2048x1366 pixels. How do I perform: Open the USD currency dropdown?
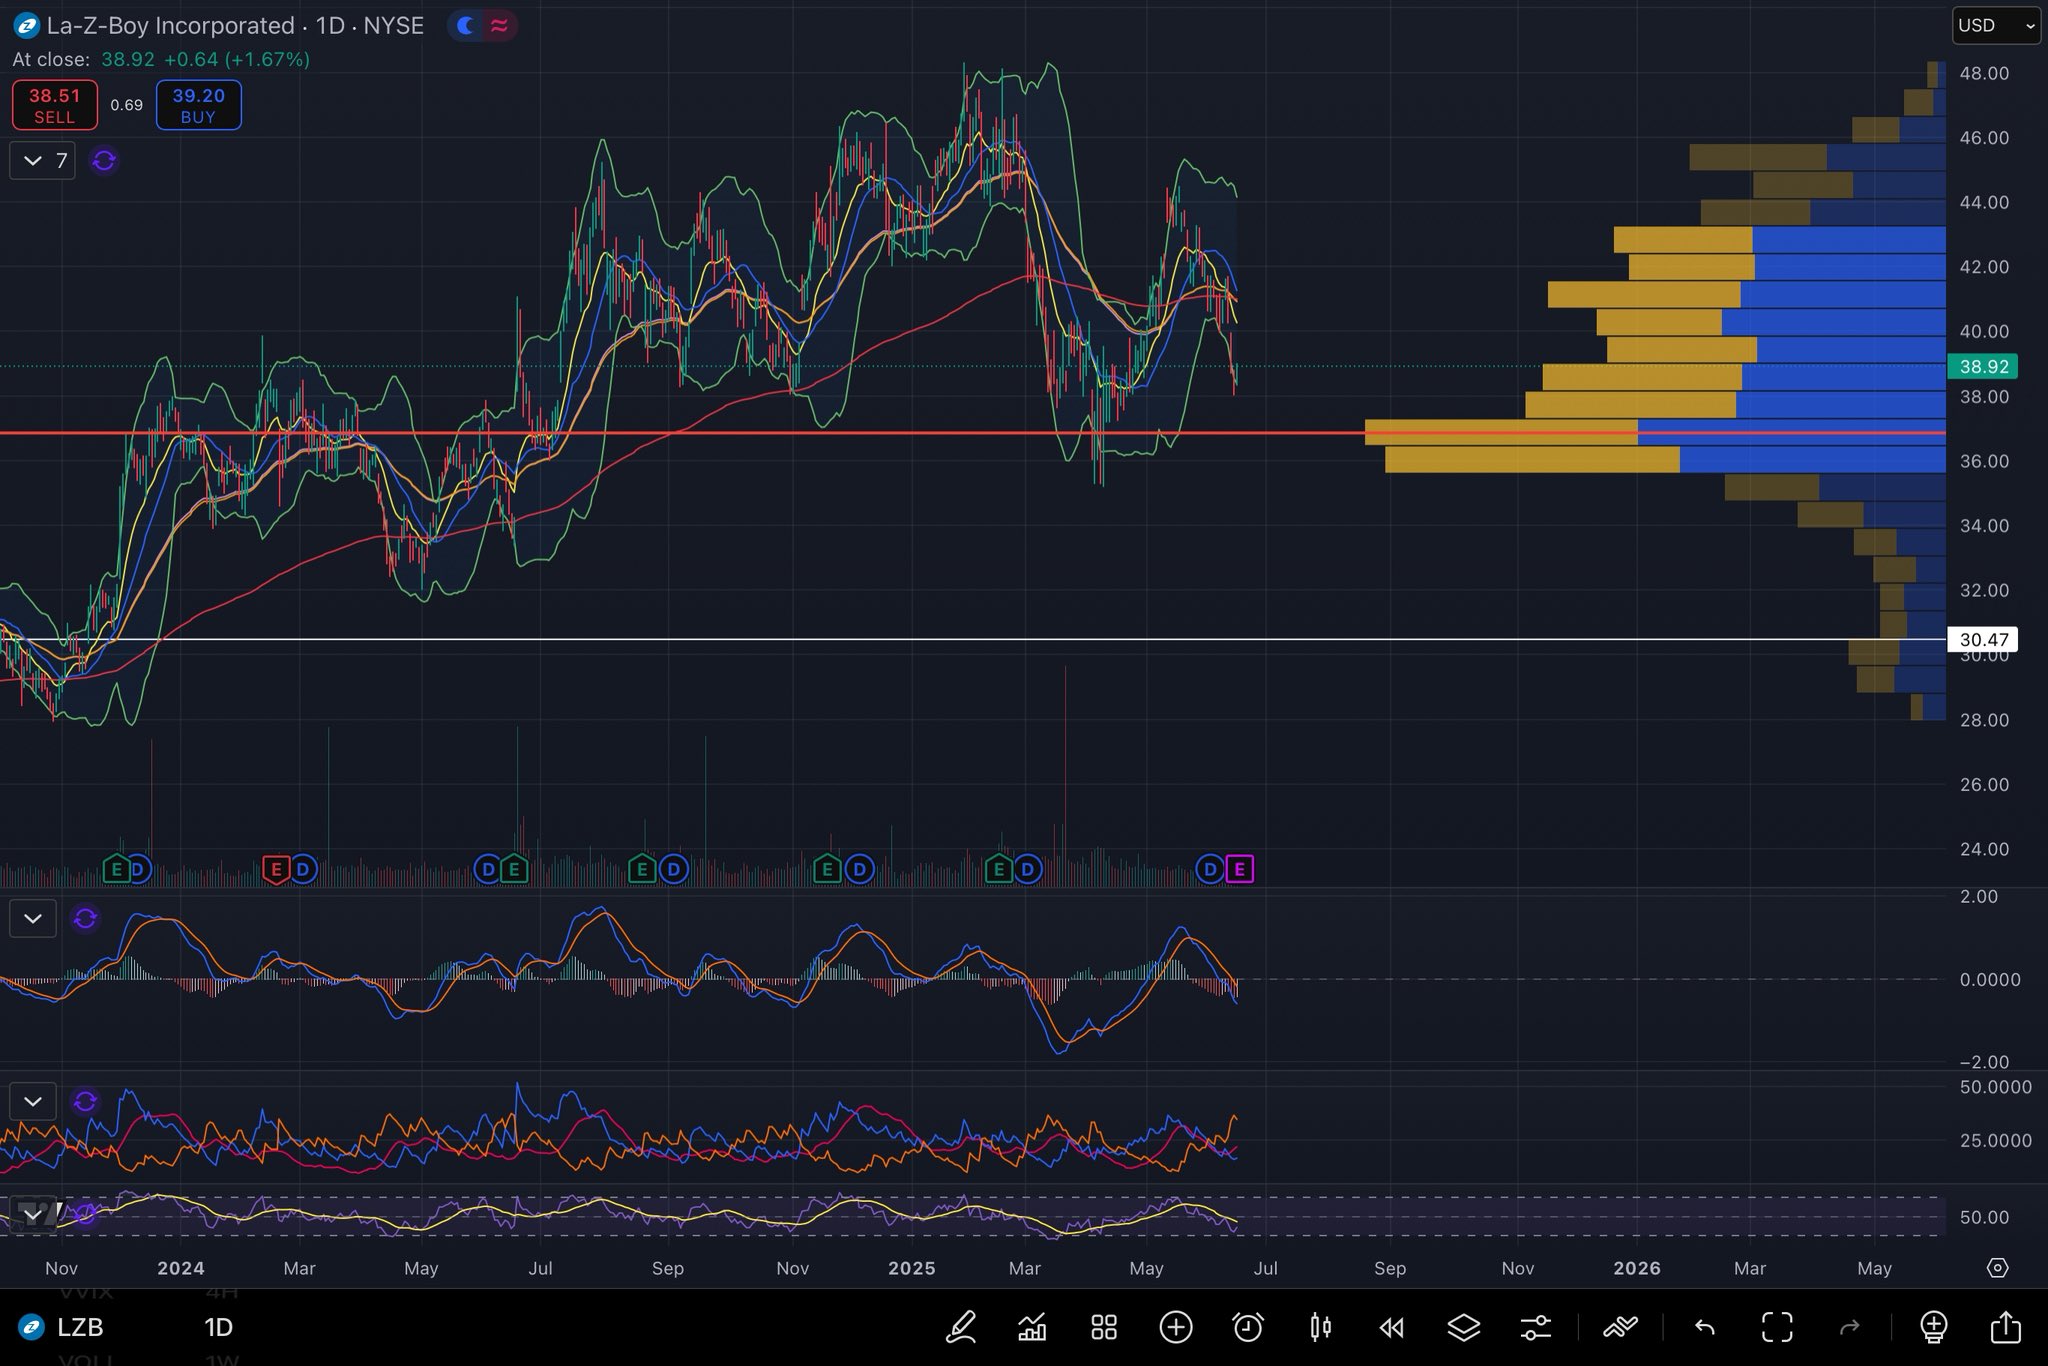1996,25
